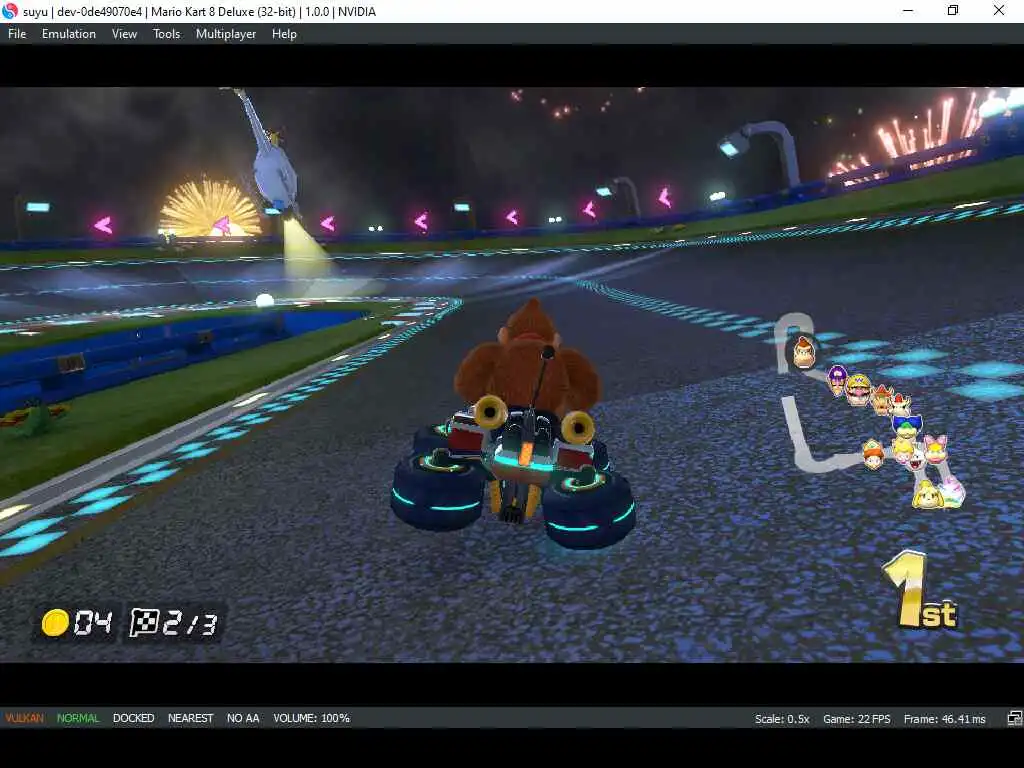The height and width of the screenshot is (768, 1024).
Task: Click the Waluigi icon on minimap
Action: click(x=837, y=379)
